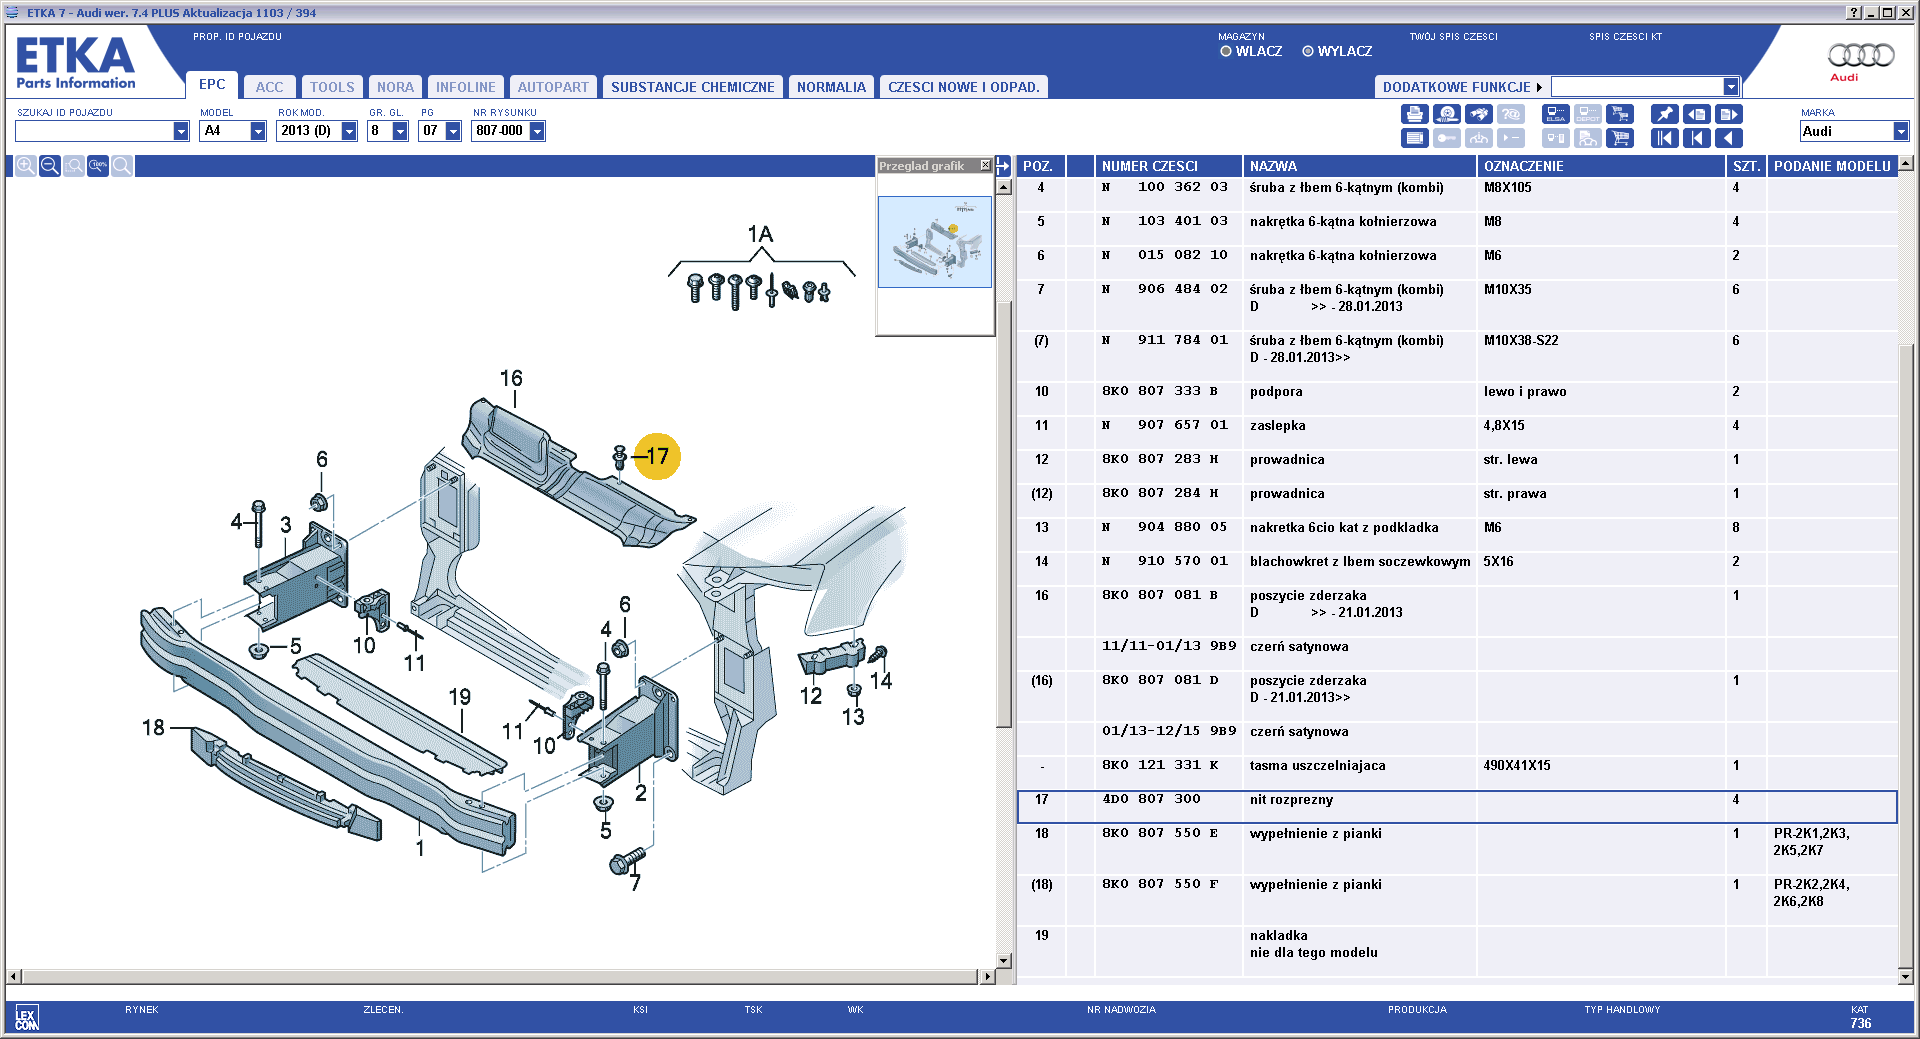
Task: Open the double shopping cart icon
Action: 1620,114
